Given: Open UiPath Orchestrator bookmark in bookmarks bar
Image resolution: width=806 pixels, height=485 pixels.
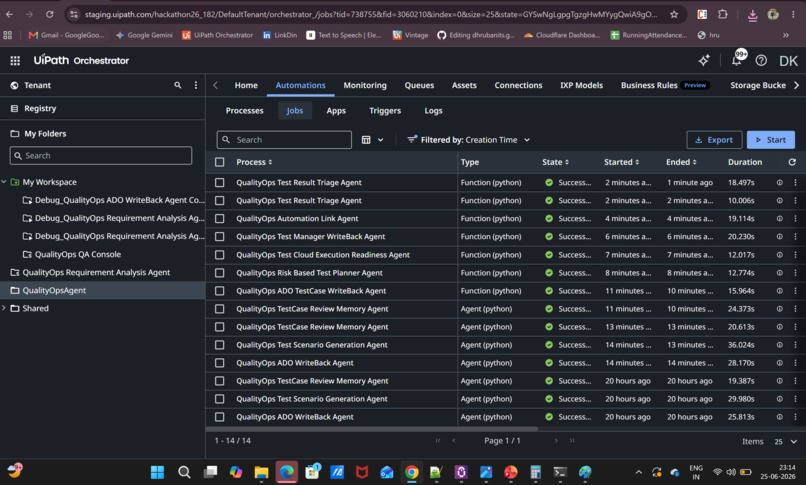Looking at the screenshot, I should pyautogui.click(x=218, y=35).
